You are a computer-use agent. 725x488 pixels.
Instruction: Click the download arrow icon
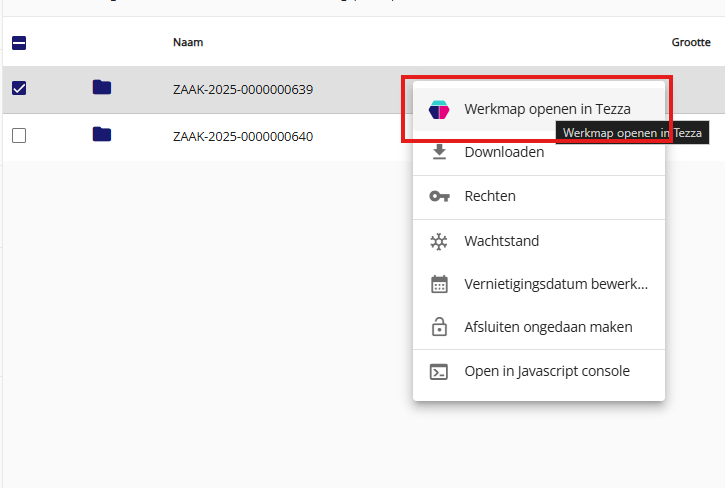click(x=439, y=152)
